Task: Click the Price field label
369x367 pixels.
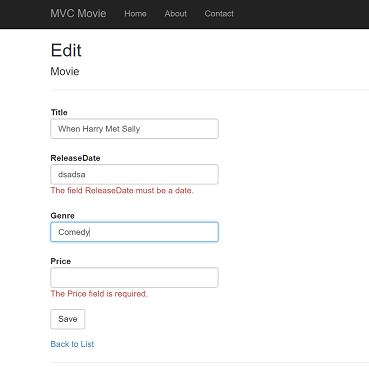Action: (x=61, y=261)
